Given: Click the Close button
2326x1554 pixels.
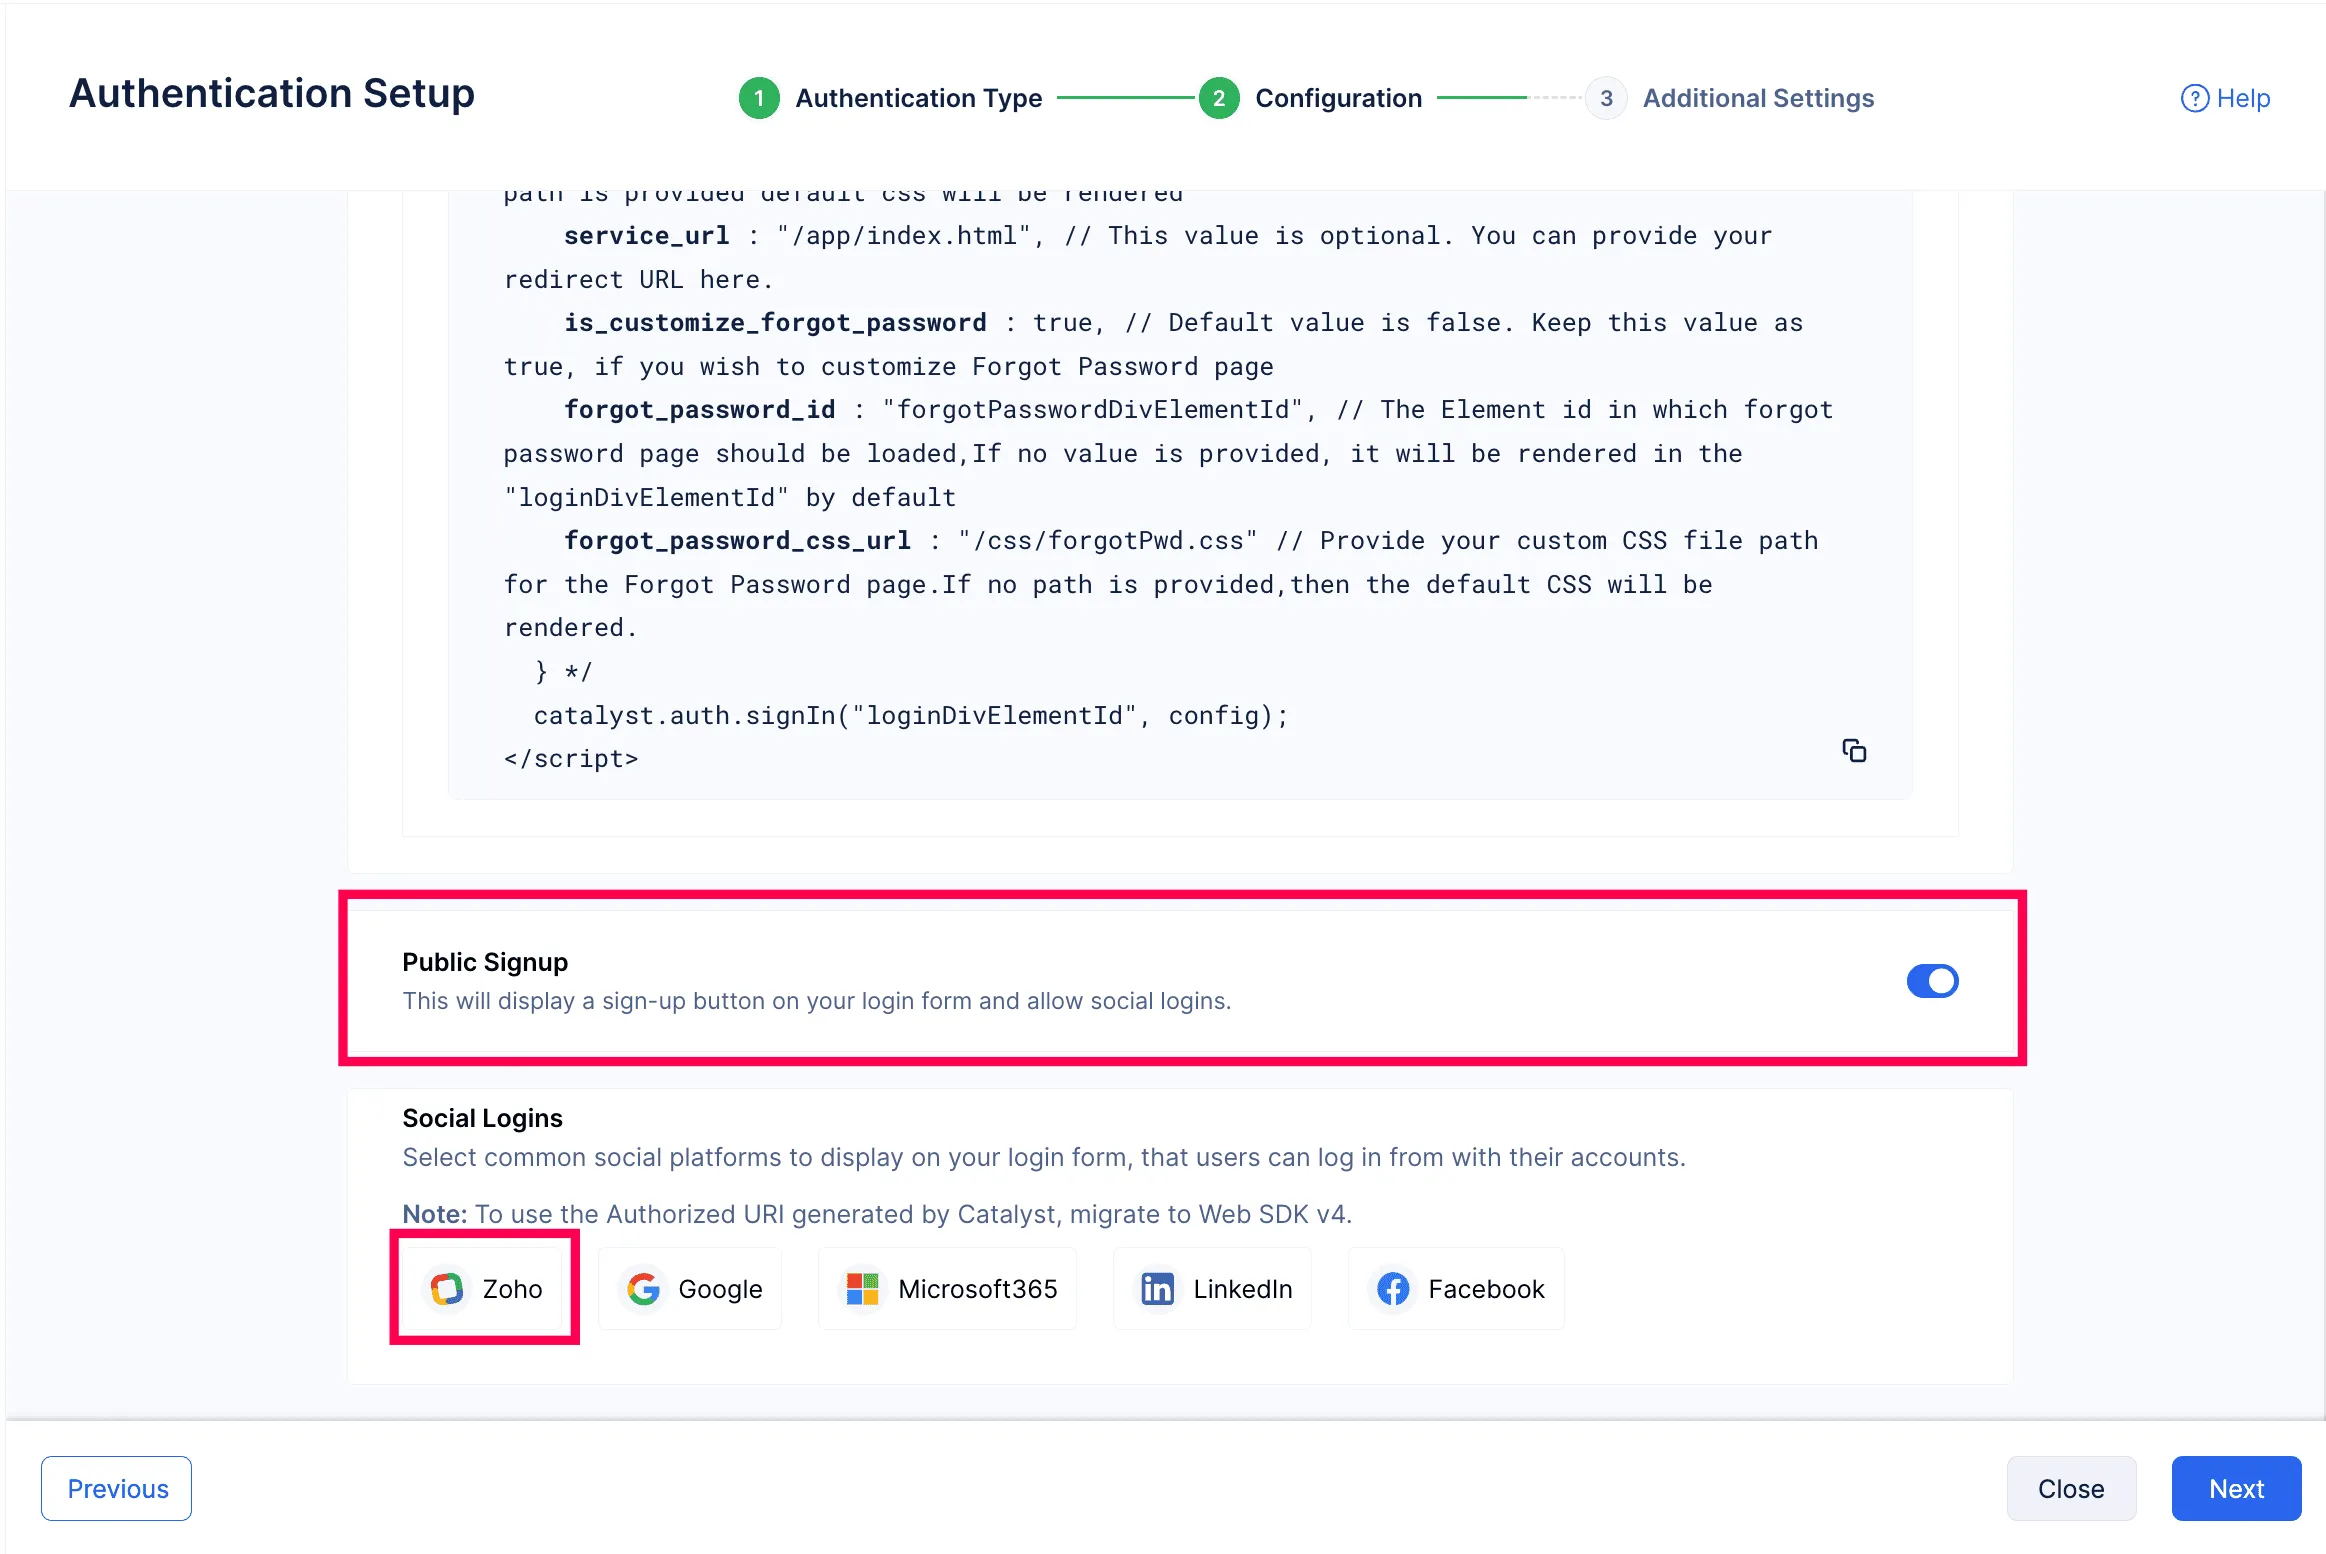Looking at the screenshot, I should tap(2071, 1488).
